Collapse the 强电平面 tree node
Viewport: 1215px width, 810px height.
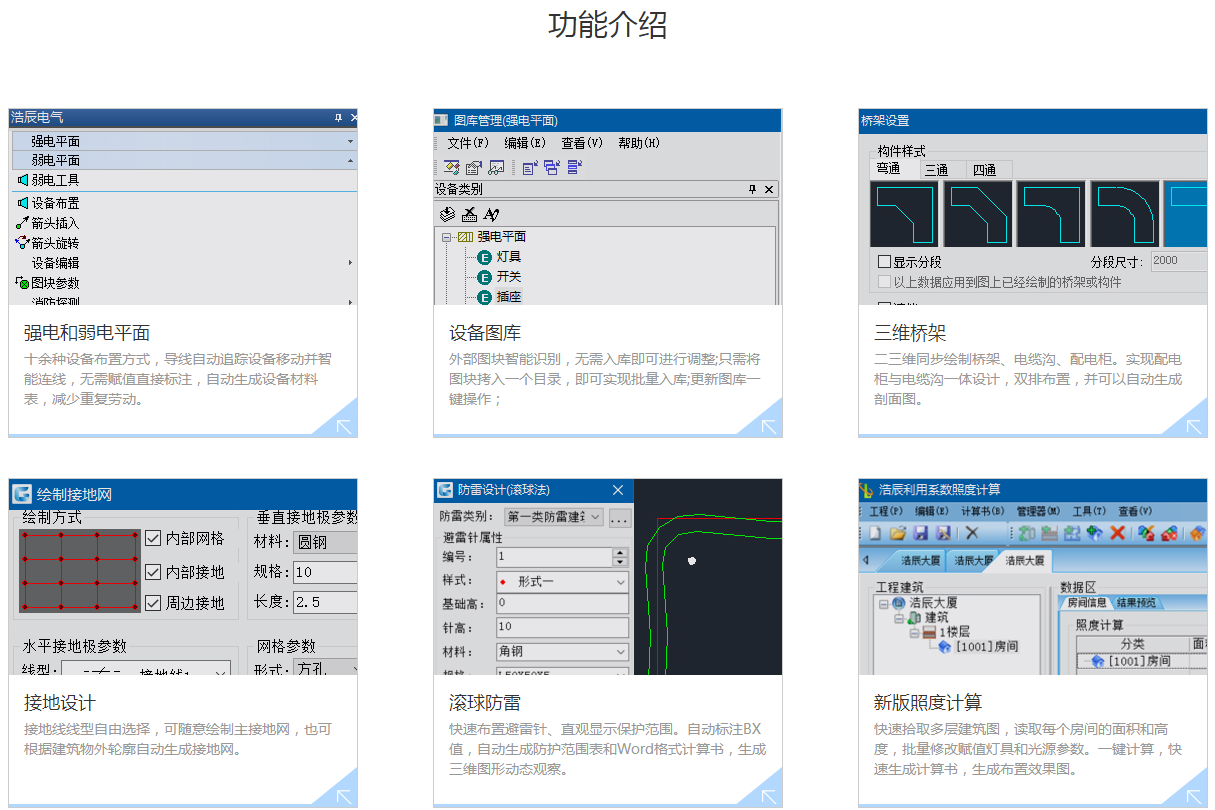click(446, 237)
